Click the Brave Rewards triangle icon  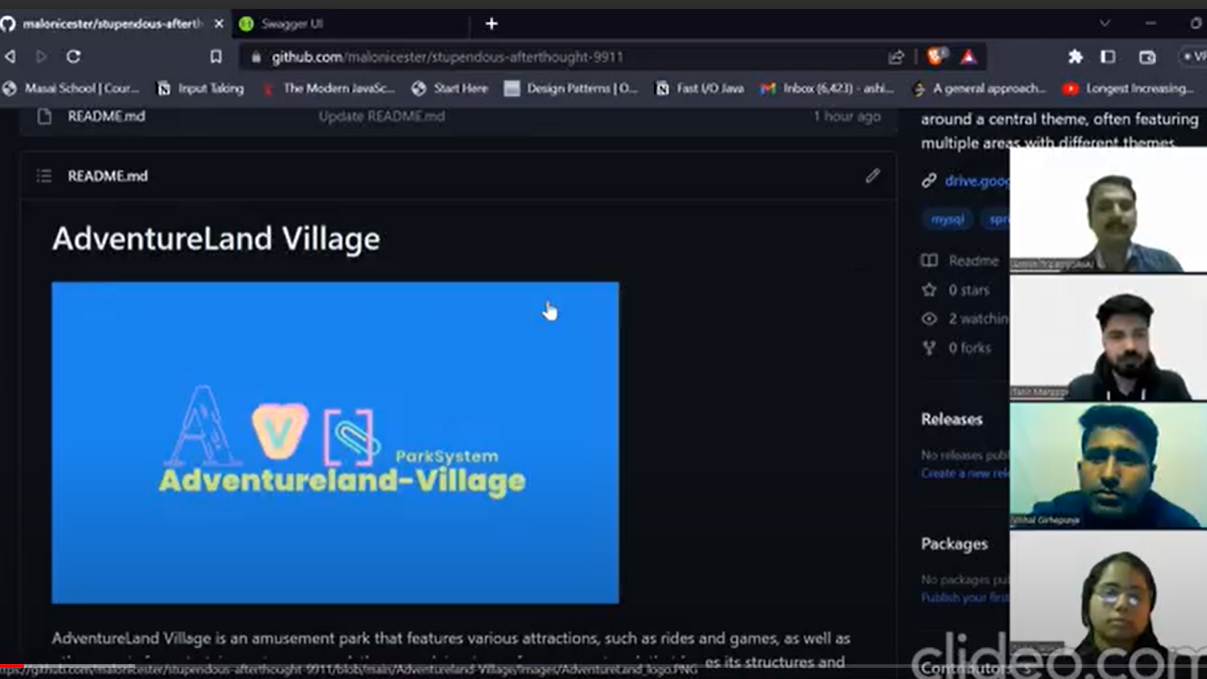(x=968, y=57)
